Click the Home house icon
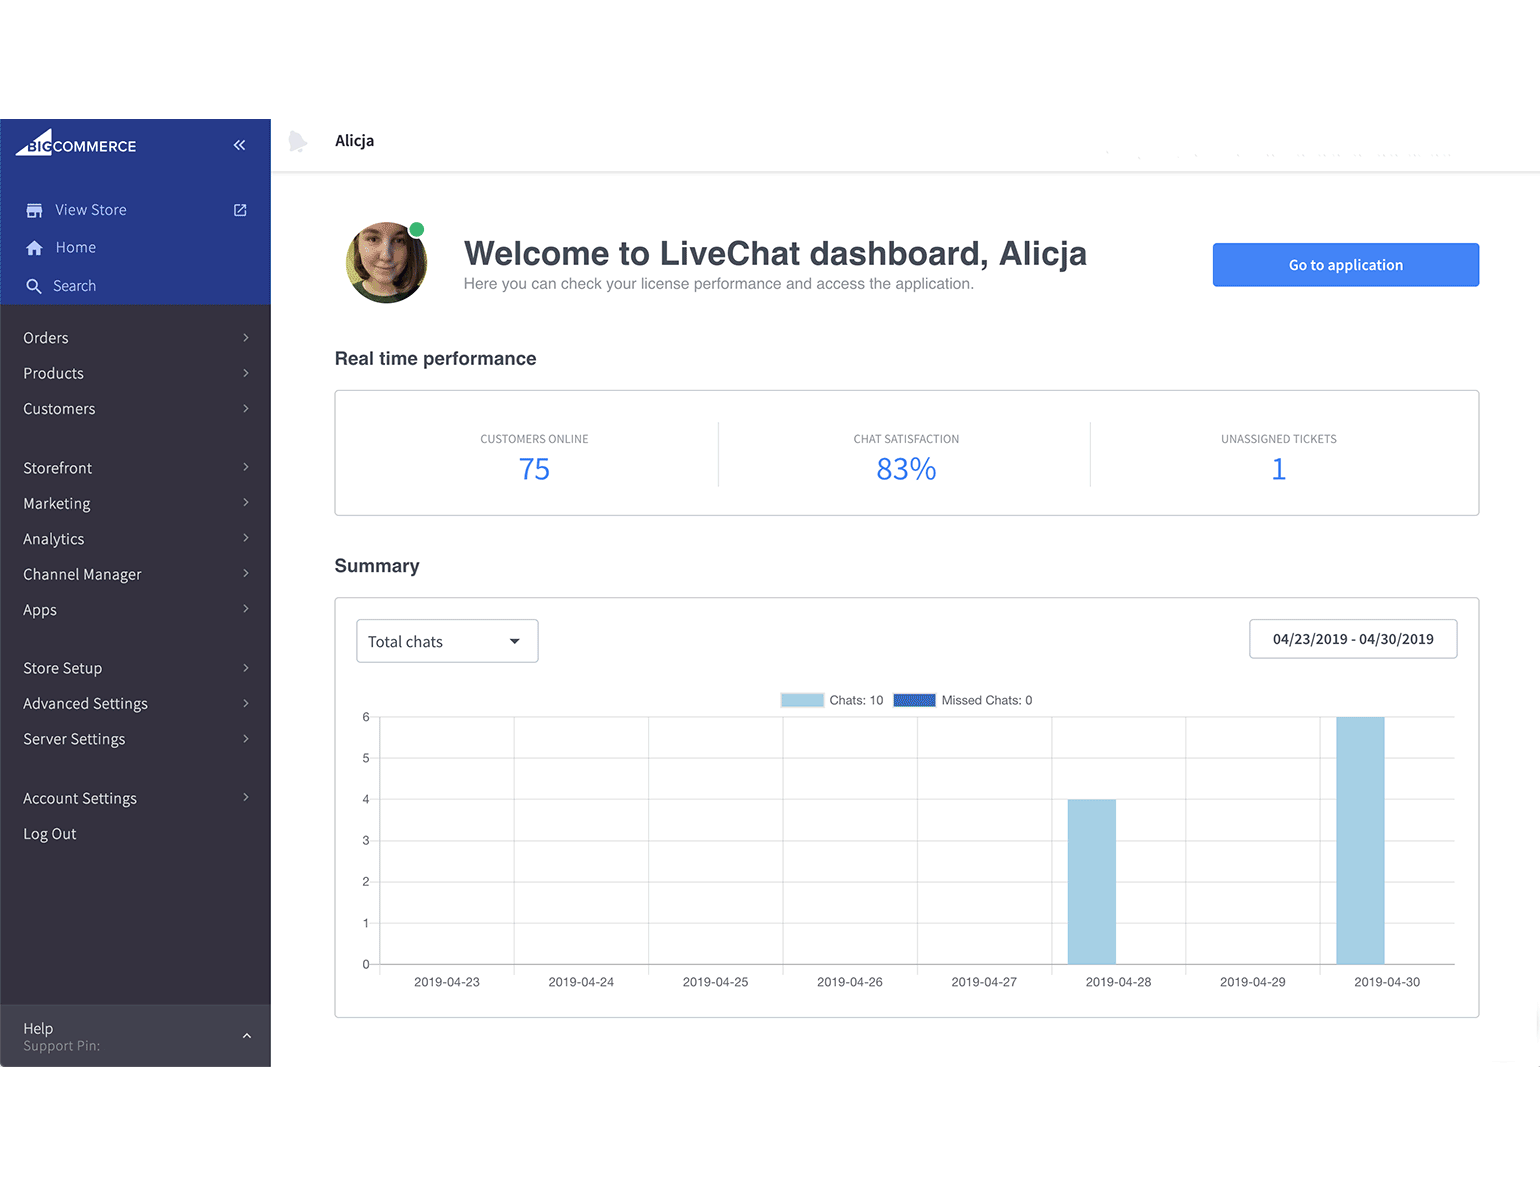 point(34,248)
